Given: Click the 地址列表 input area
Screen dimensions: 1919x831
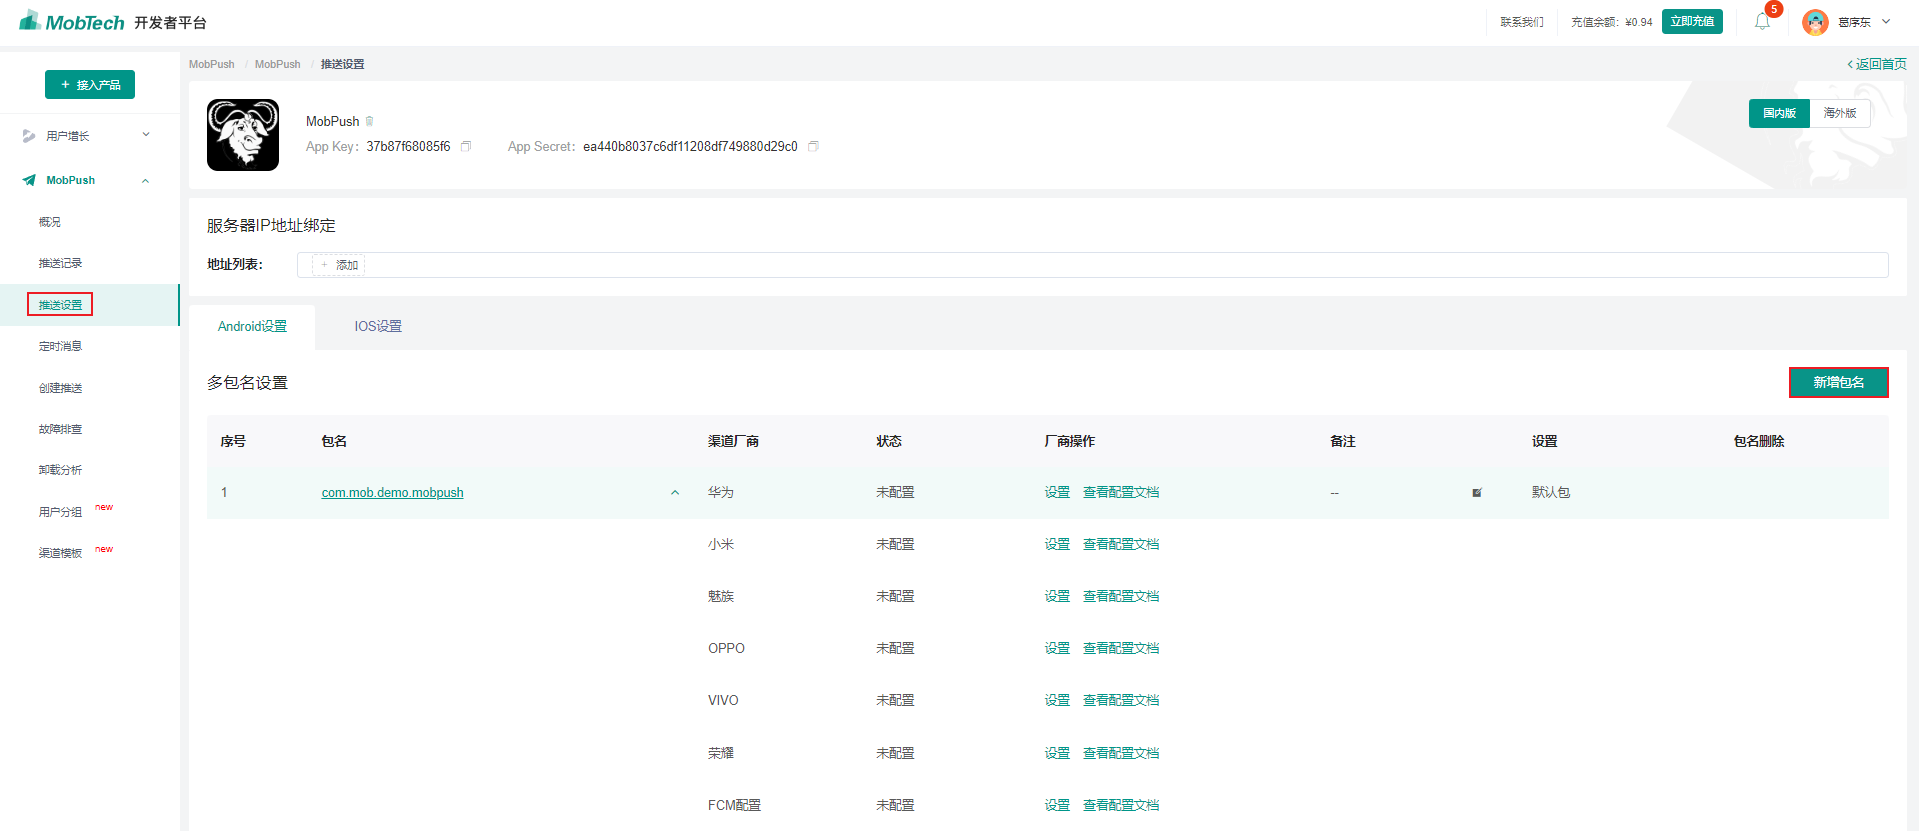Looking at the screenshot, I should (1092, 265).
